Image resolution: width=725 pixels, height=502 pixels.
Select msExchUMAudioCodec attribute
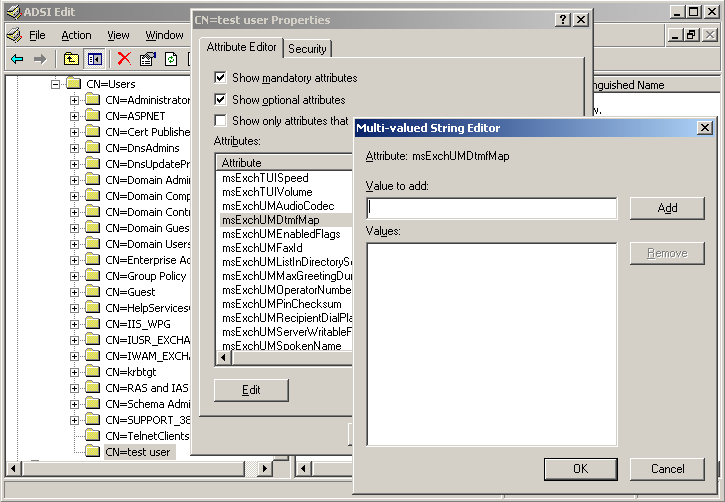pos(278,206)
